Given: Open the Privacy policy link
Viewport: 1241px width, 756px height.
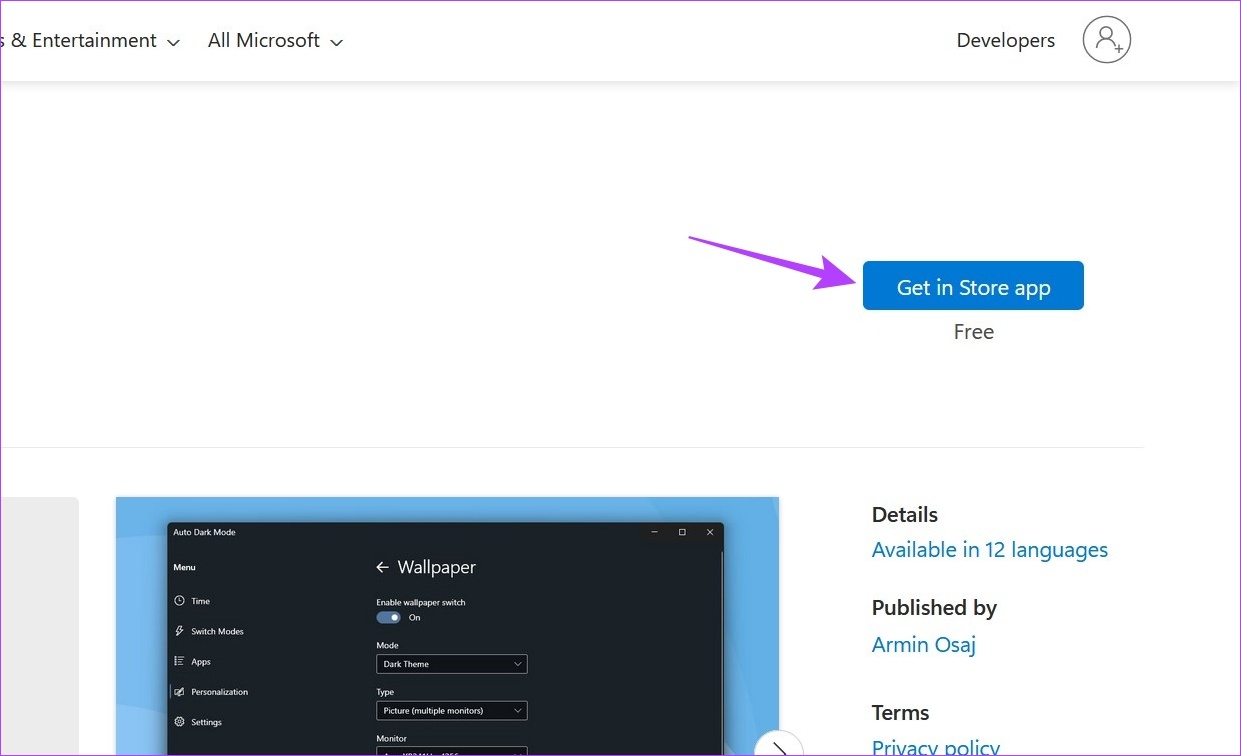Looking at the screenshot, I should click(935, 747).
